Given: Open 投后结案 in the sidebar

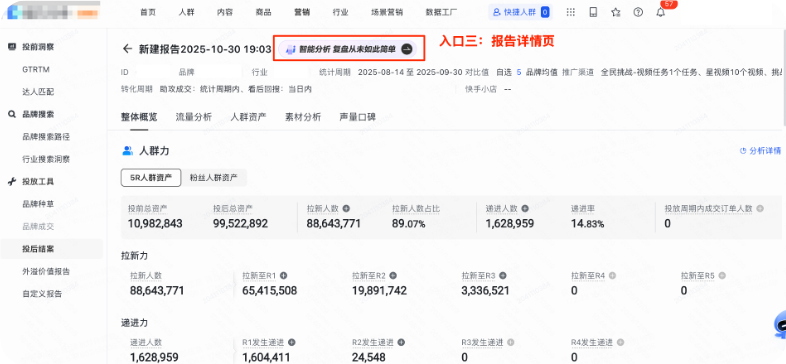Looking at the screenshot, I should (38, 249).
